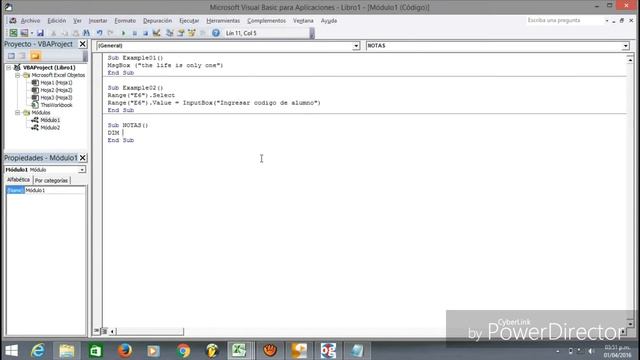640x360 pixels.
Task: Undo the last edit with the Undo icon
Action: pos(99,33)
